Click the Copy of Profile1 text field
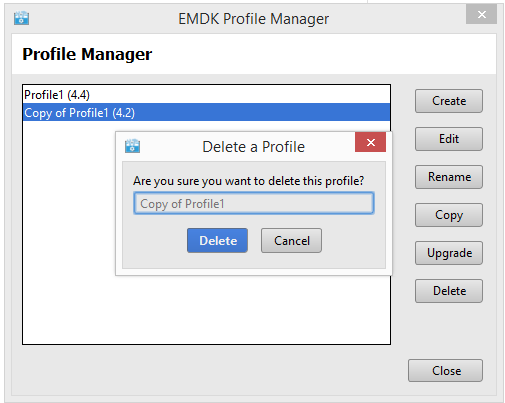The height and width of the screenshot is (403, 505). click(x=254, y=203)
